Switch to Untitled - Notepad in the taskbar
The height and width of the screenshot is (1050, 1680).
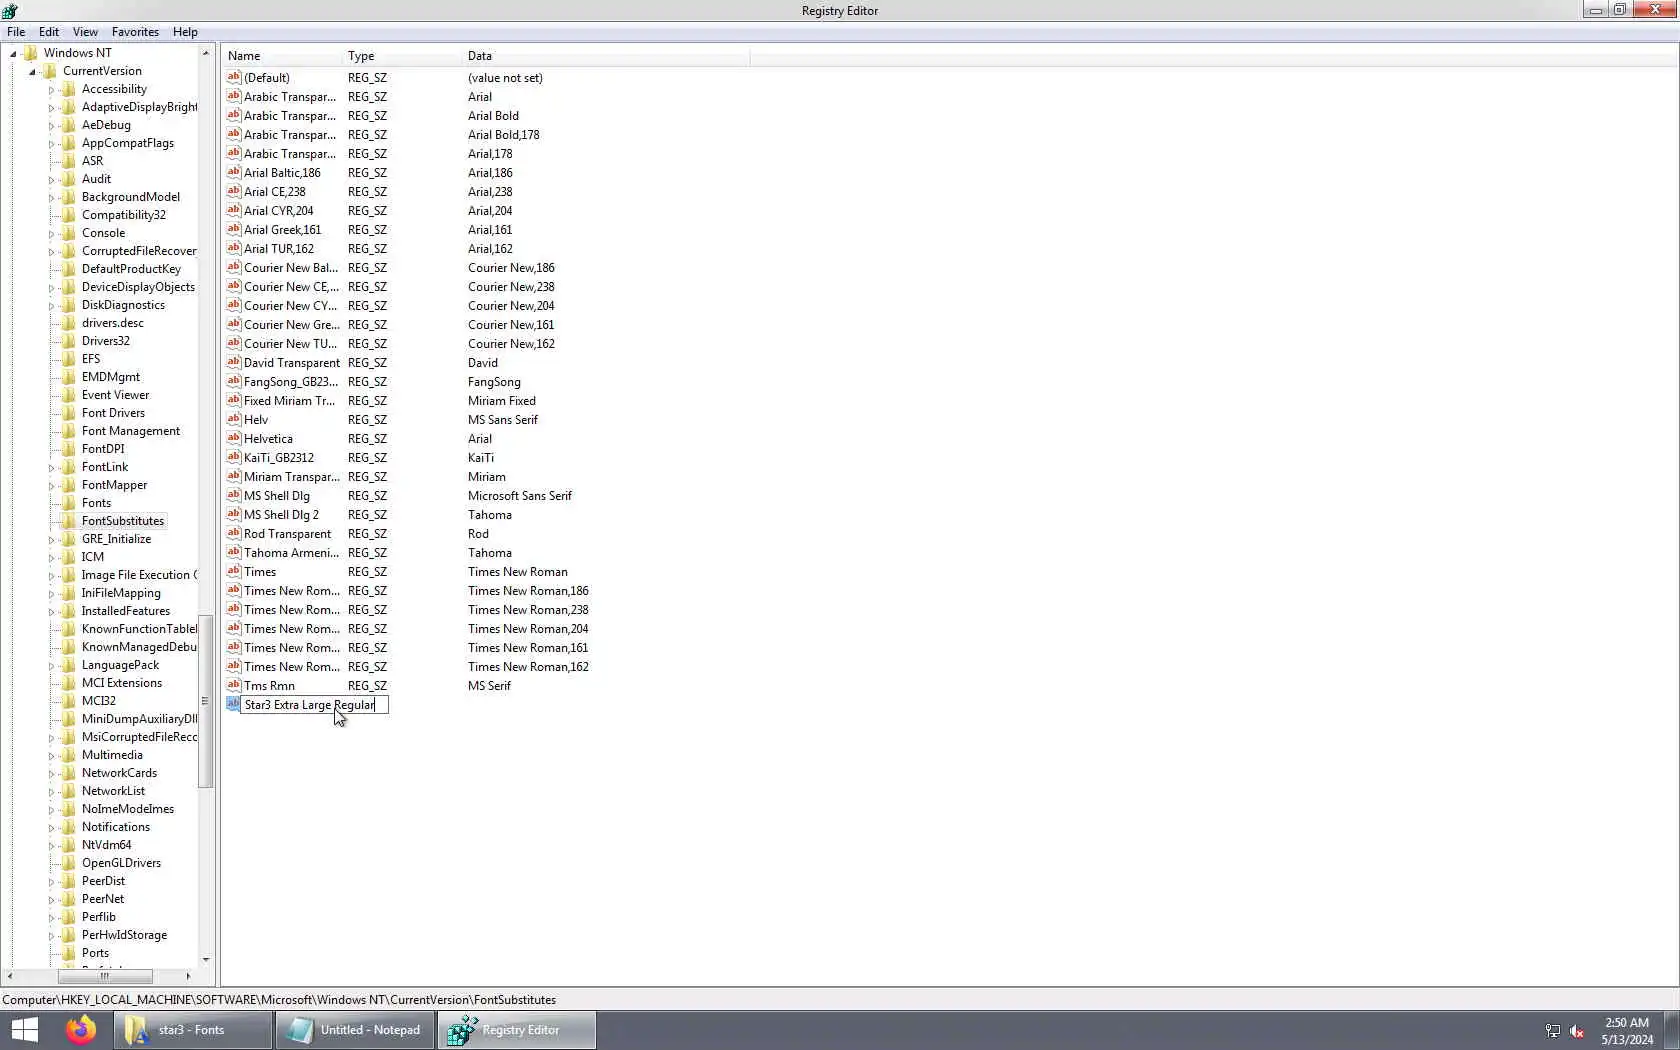[x=355, y=1030]
